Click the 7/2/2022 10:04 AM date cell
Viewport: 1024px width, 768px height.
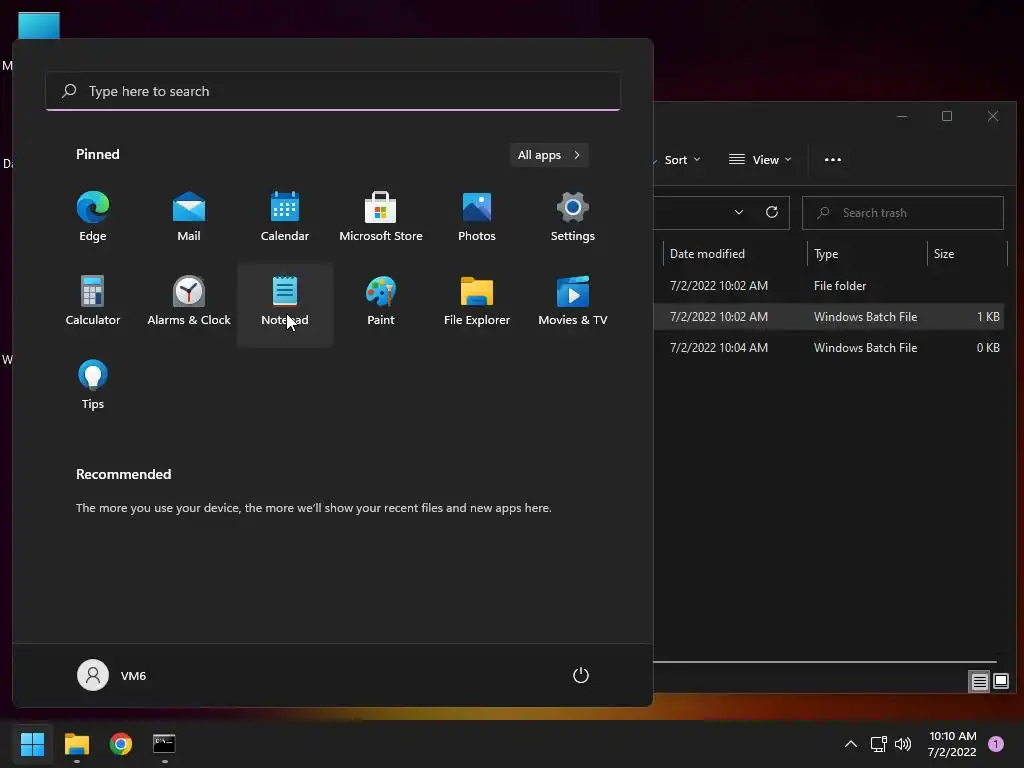718,347
